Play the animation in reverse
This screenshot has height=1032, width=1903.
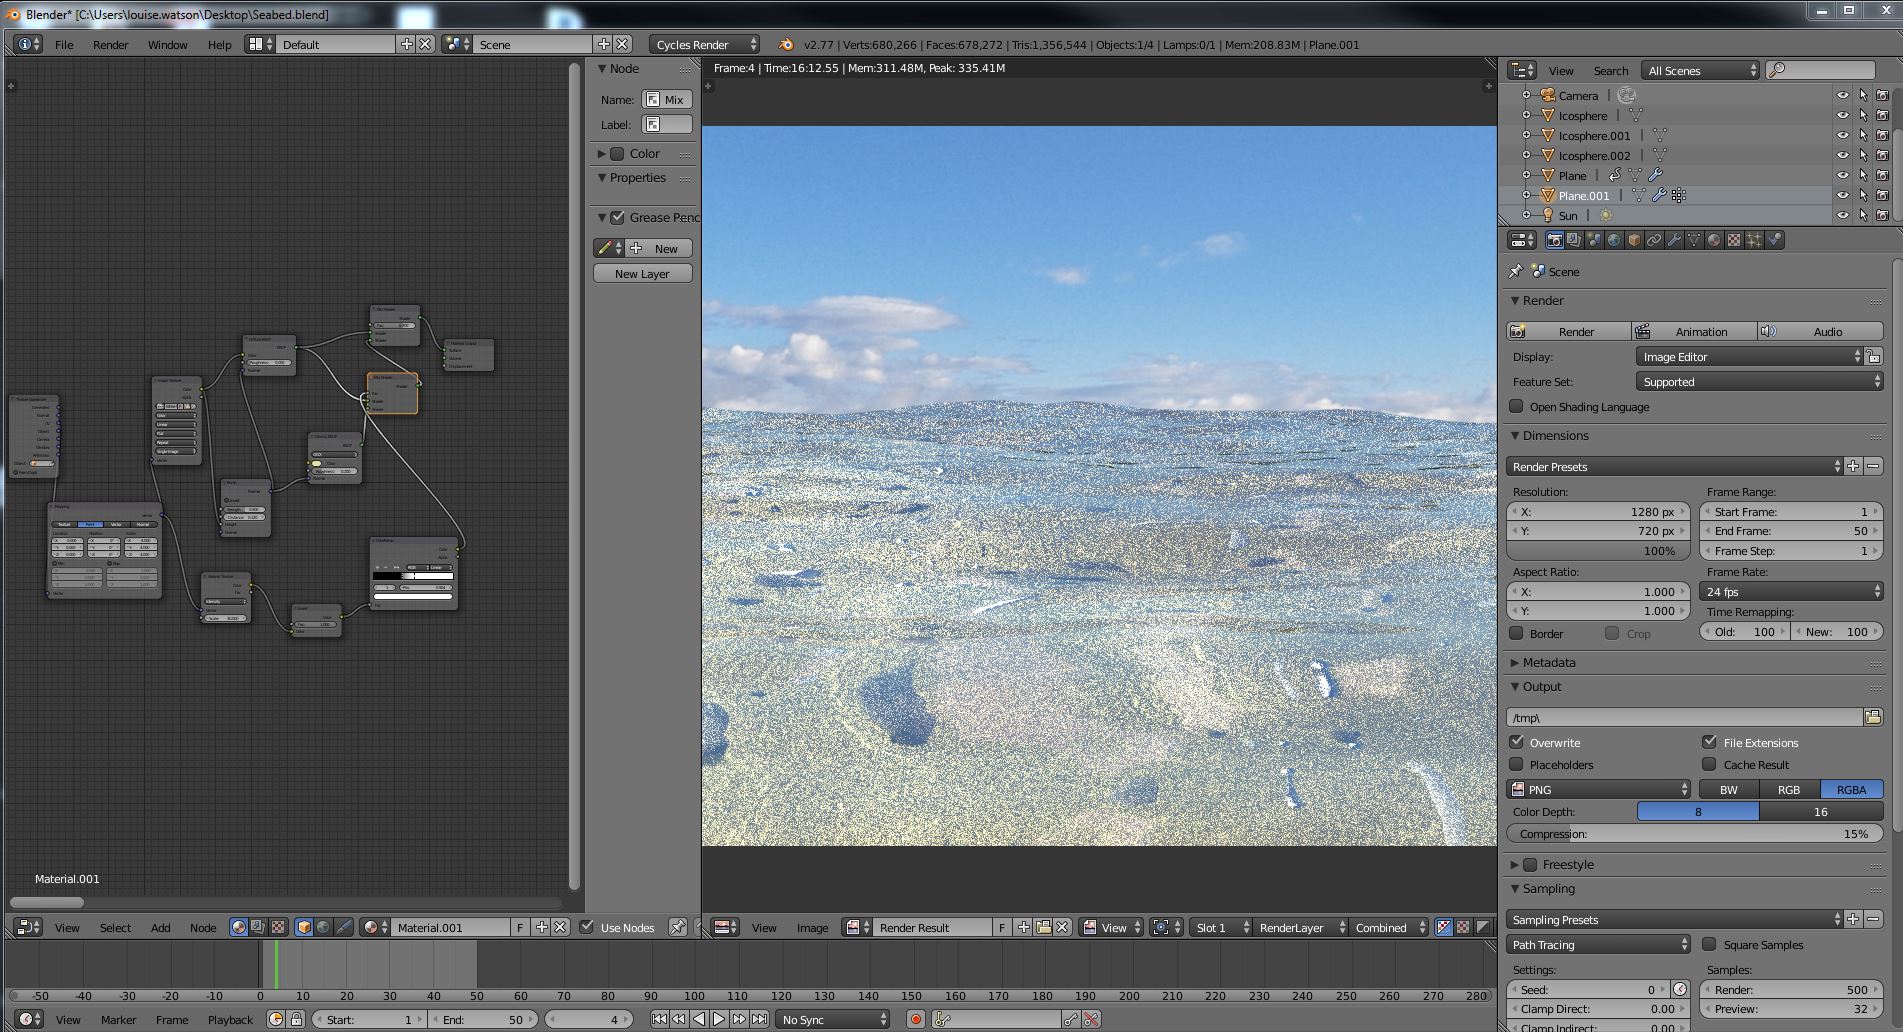point(699,1019)
